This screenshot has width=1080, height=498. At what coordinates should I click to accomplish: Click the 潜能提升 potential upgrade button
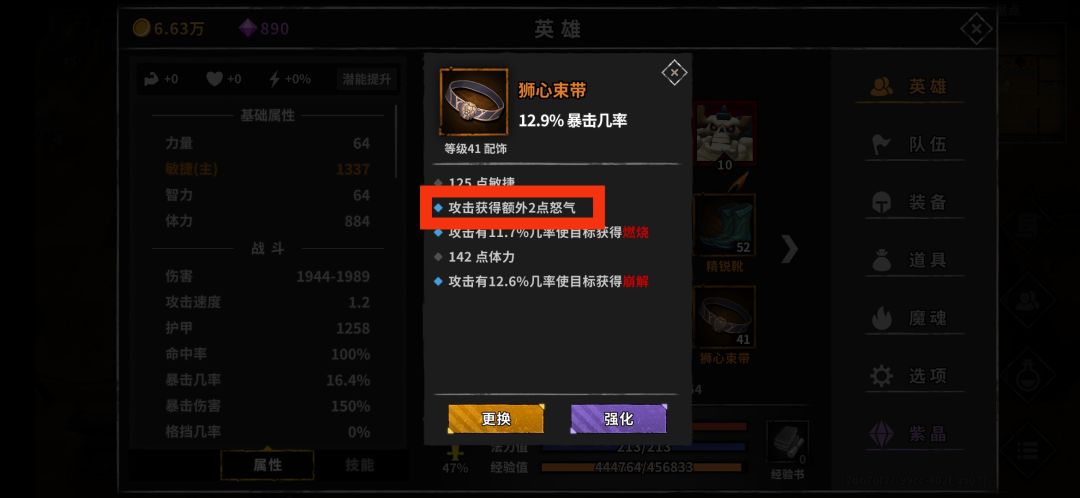coord(367,79)
